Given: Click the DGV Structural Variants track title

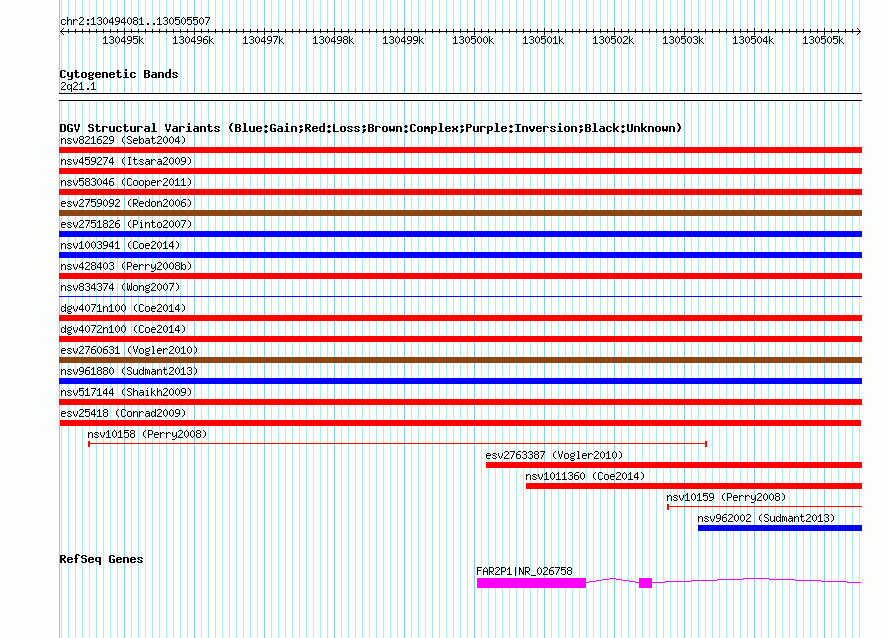Looking at the screenshot, I should (371, 128).
